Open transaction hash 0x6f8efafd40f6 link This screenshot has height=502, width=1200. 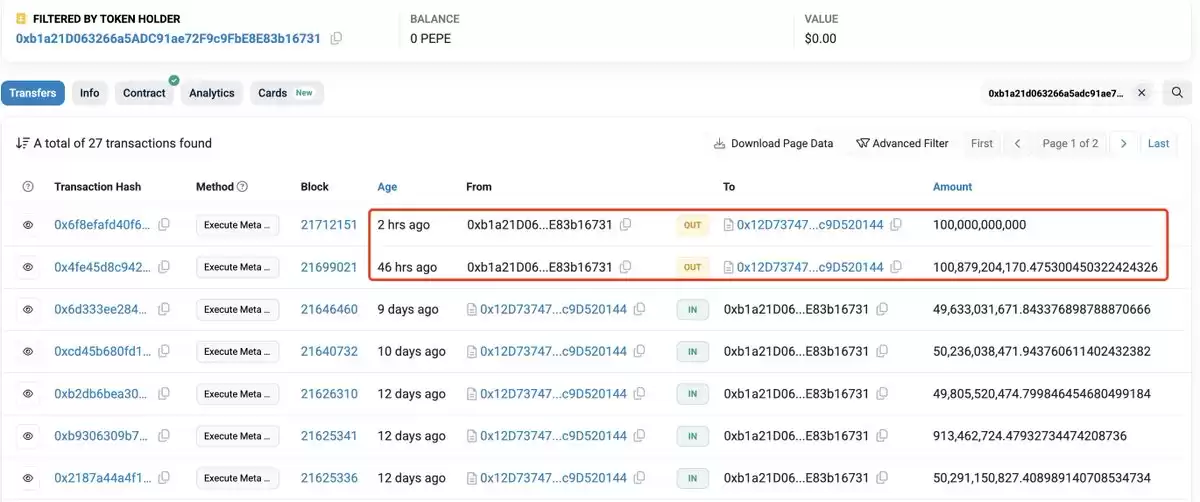tap(103, 225)
